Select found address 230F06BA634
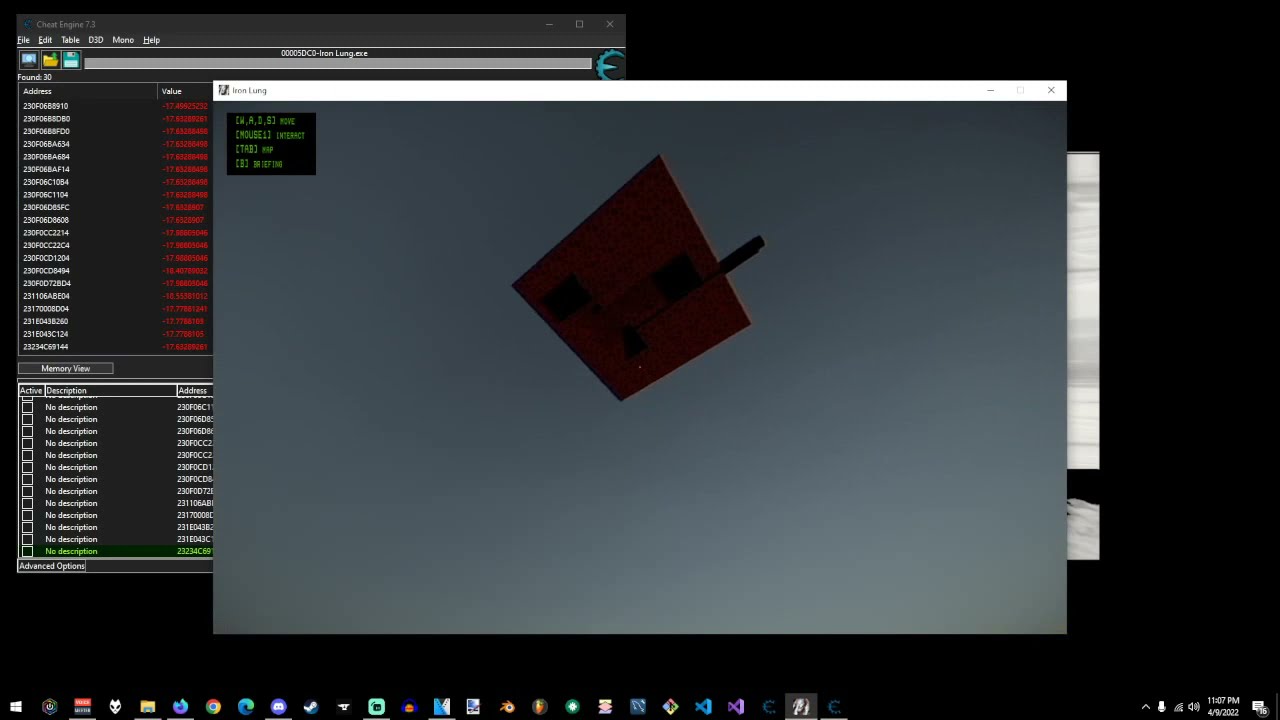The image size is (1280, 720). coord(46,144)
